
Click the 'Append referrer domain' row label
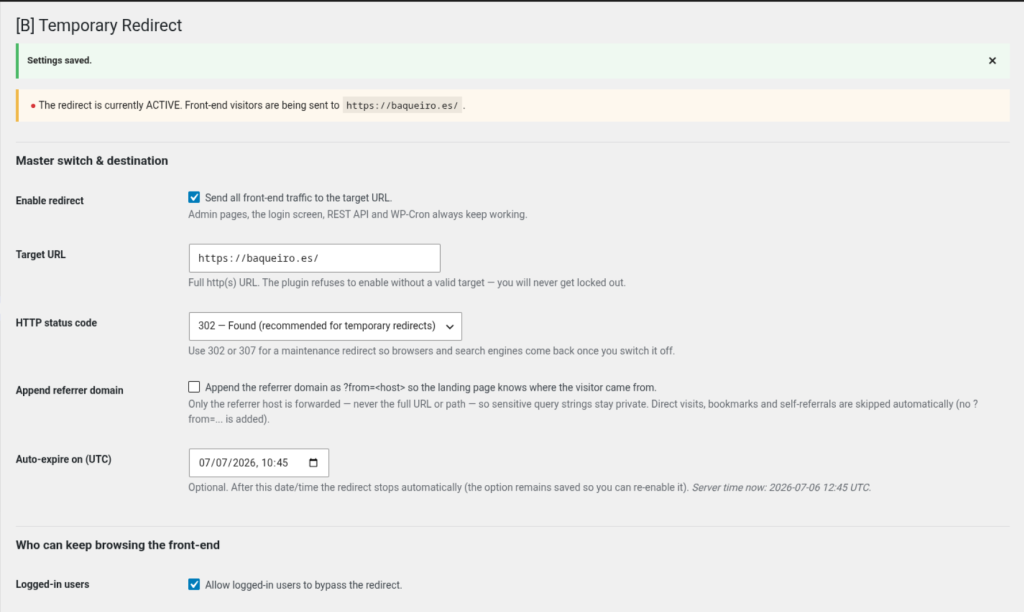(69, 390)
